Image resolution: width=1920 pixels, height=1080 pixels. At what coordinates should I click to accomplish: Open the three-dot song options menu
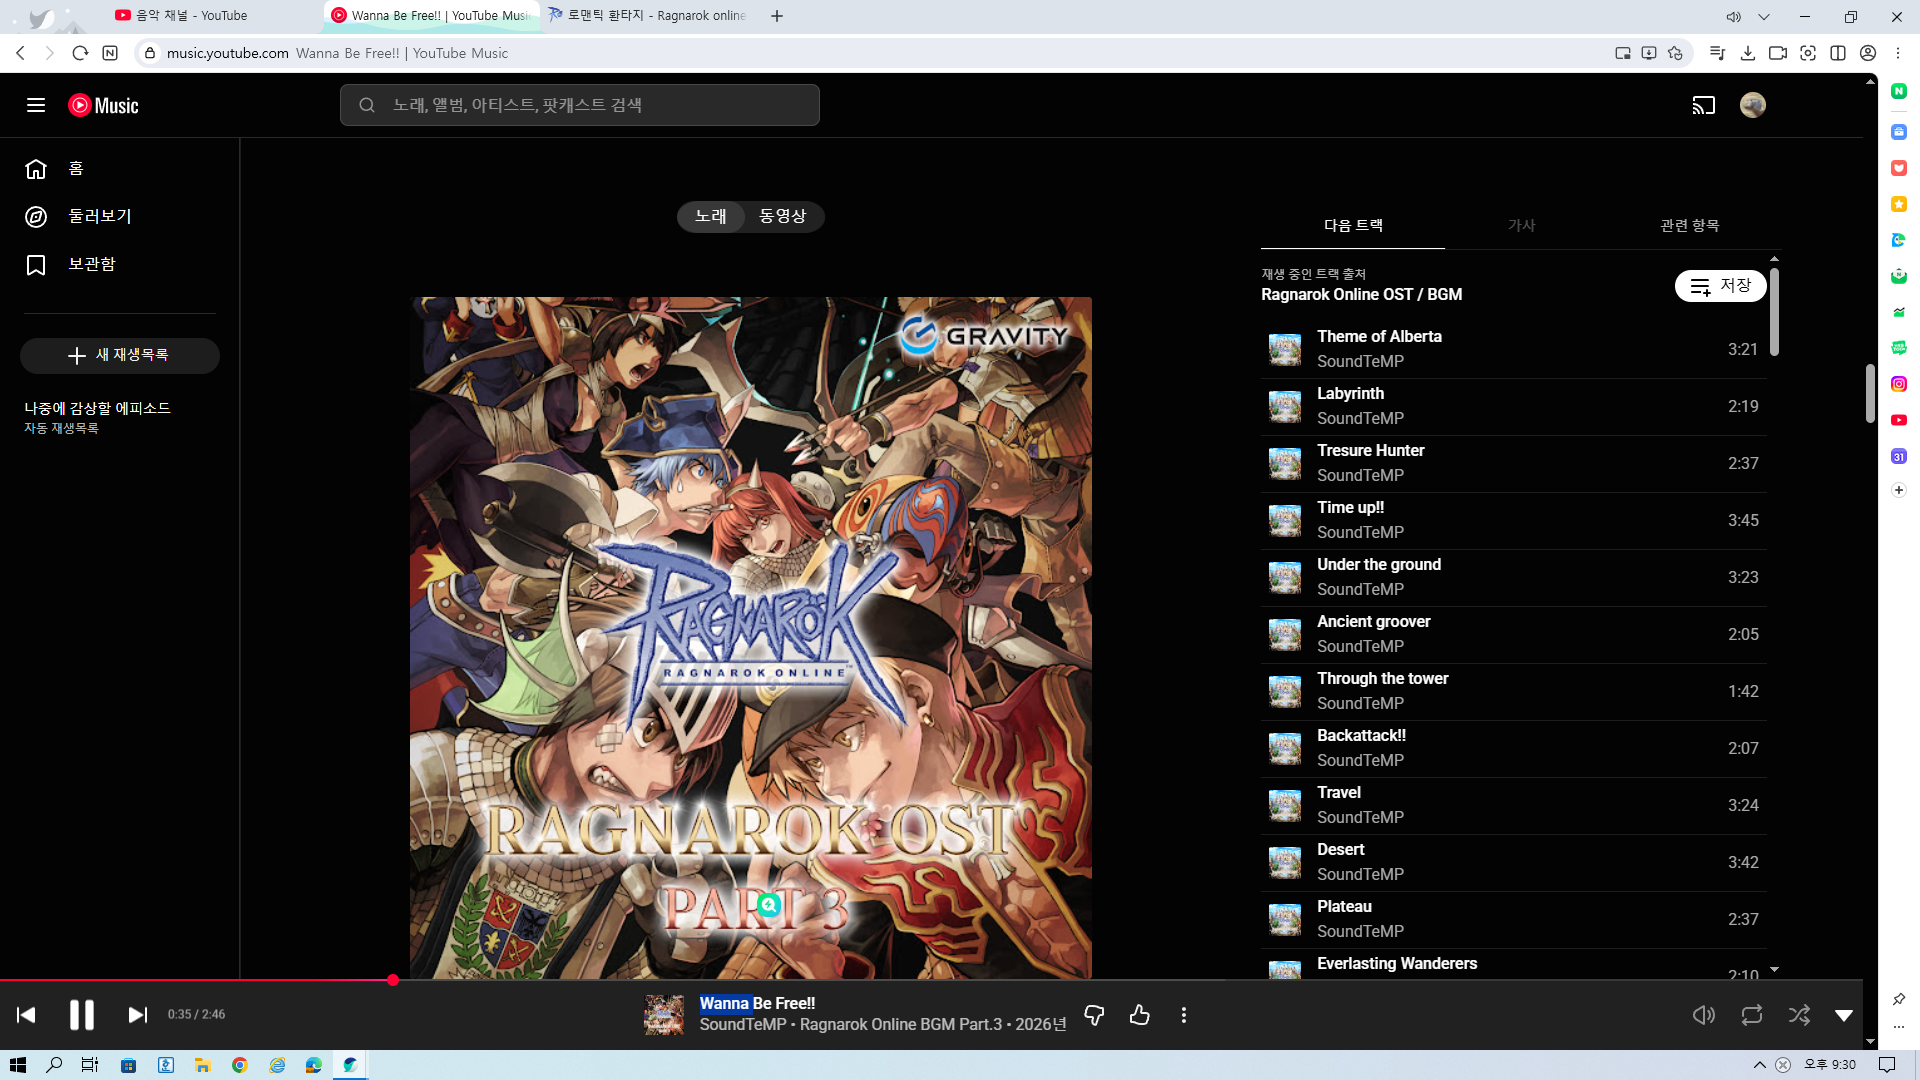[1184, 1015]
